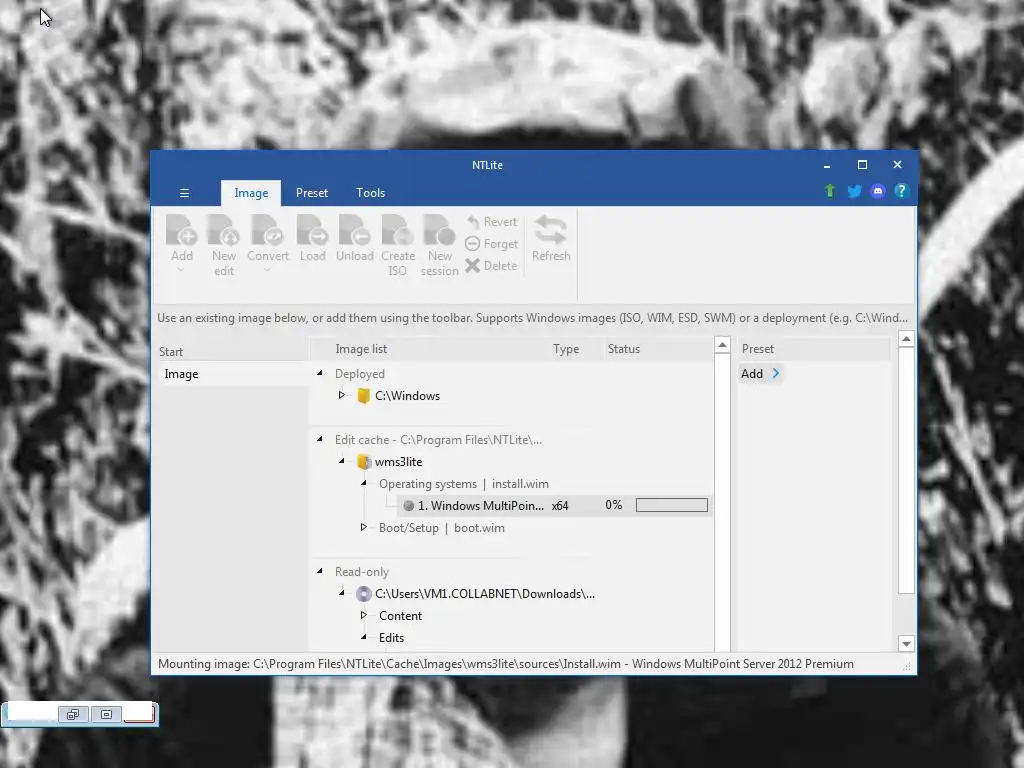The image size is (1024, 768).
Task: Open the Add dropdown arrow
Action: (182, 270)
